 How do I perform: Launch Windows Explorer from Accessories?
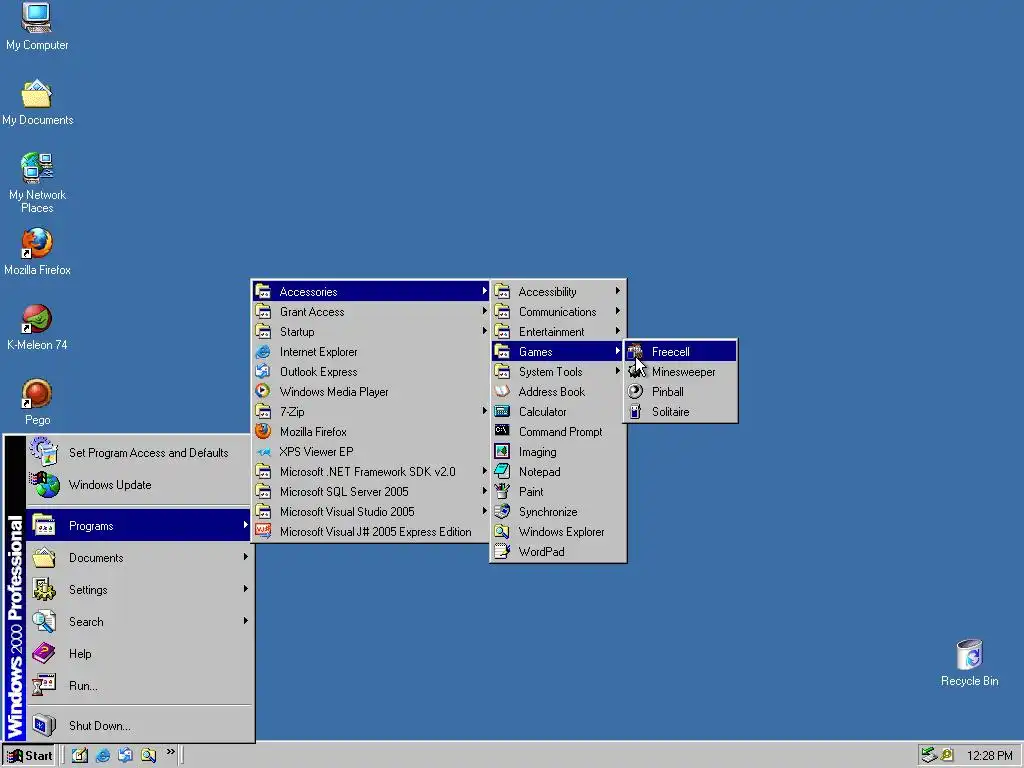point(558,532)
